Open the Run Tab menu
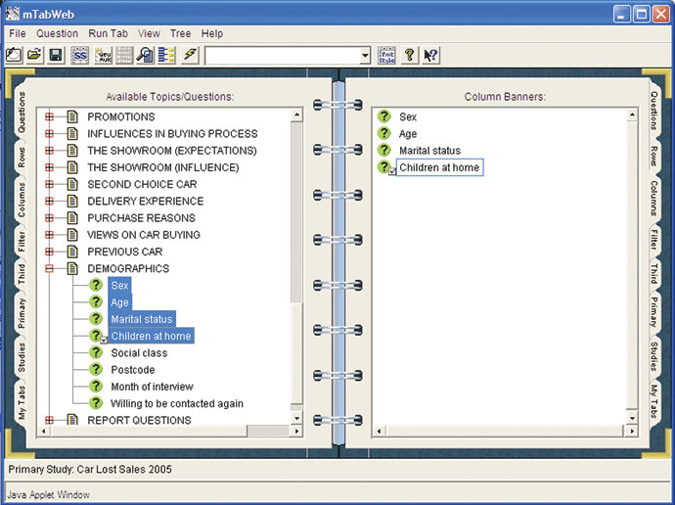Viewport: 675px width, 505px height. pyautogui.click(x=108, y=34)
